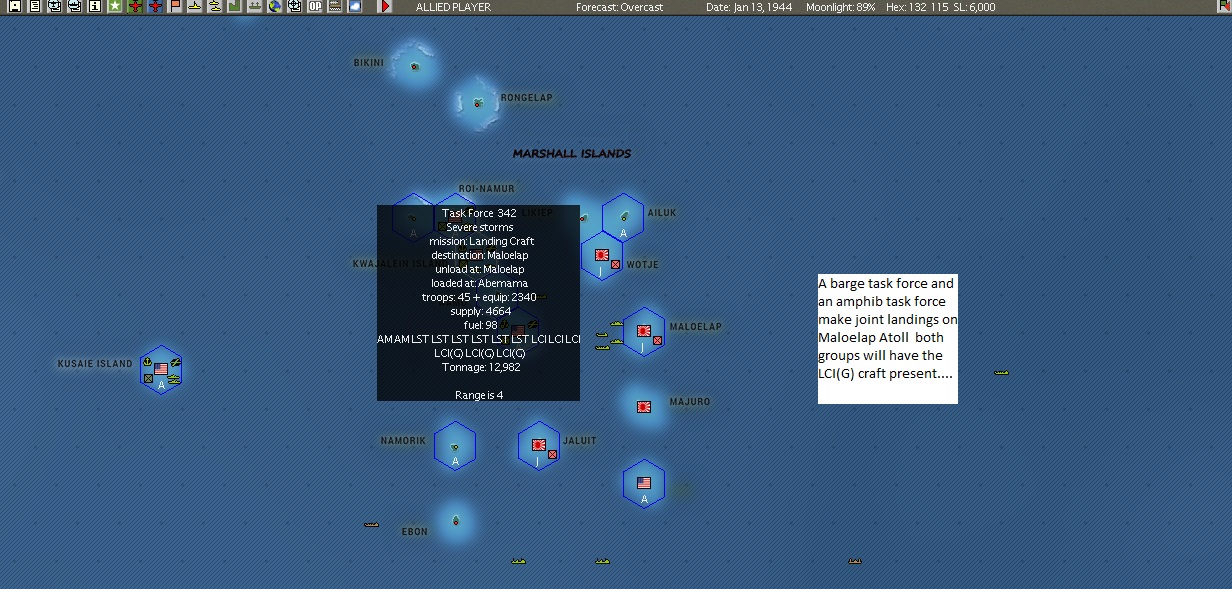Click the ALLIED PLAYER status label

[x=453, y=7]
